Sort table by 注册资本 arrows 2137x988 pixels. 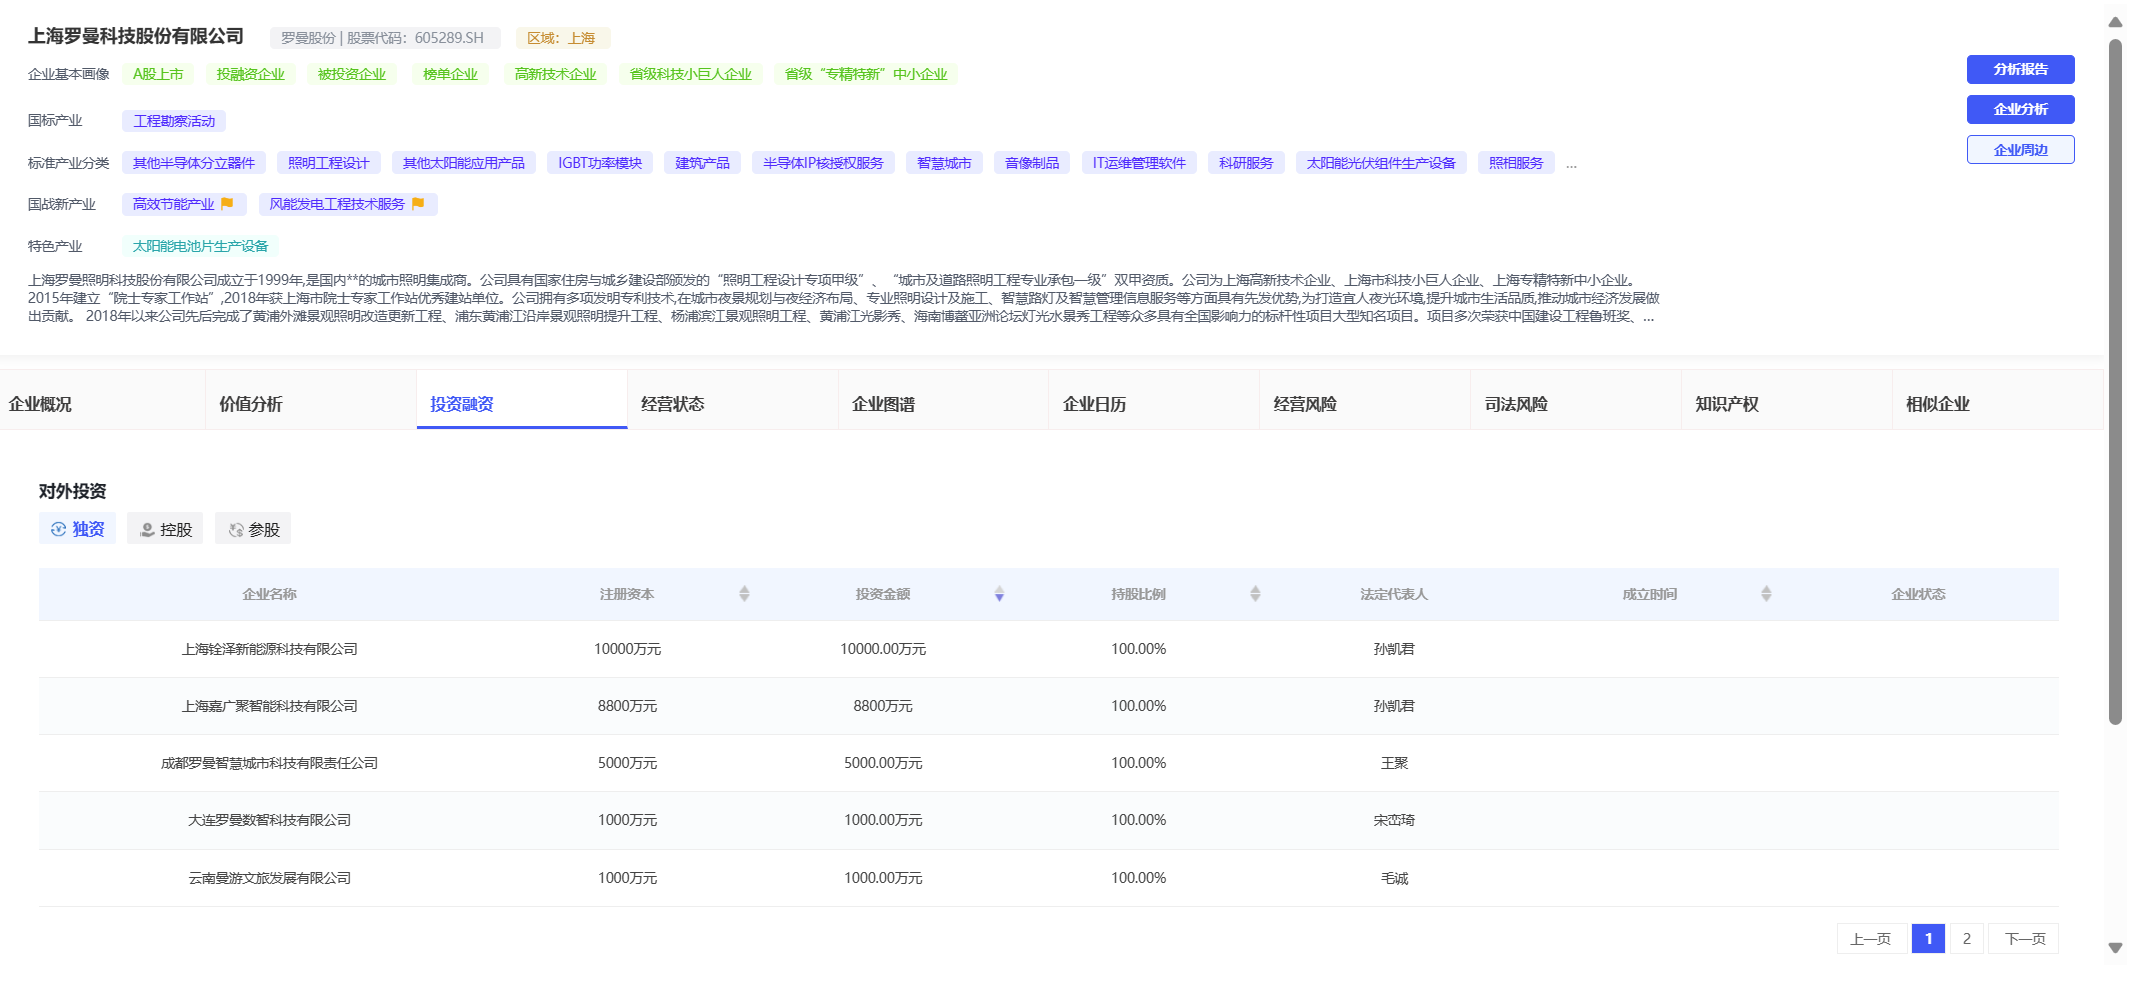click(x=744, y=594)
